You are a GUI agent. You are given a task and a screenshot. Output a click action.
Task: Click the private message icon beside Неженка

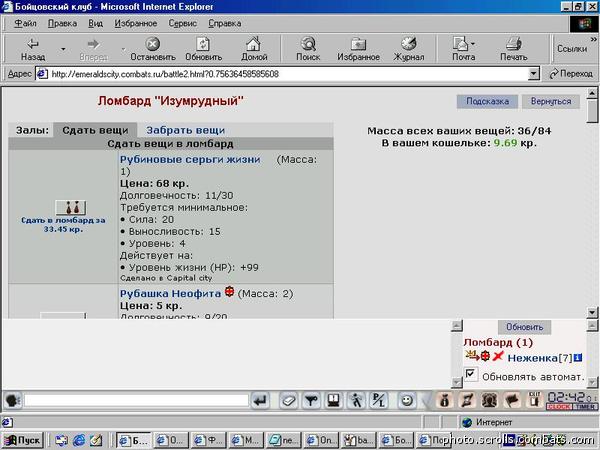(x=472, y=356)
